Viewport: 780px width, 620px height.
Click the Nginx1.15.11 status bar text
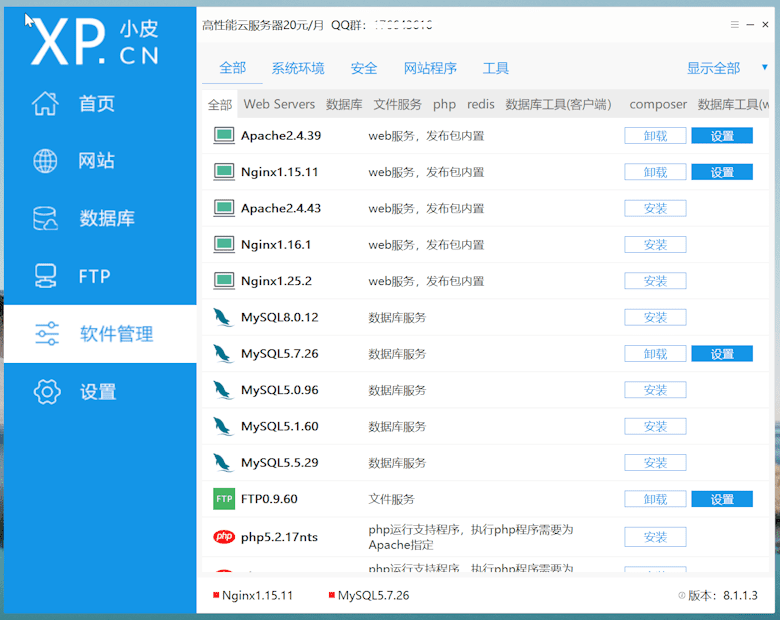point(257,595)
